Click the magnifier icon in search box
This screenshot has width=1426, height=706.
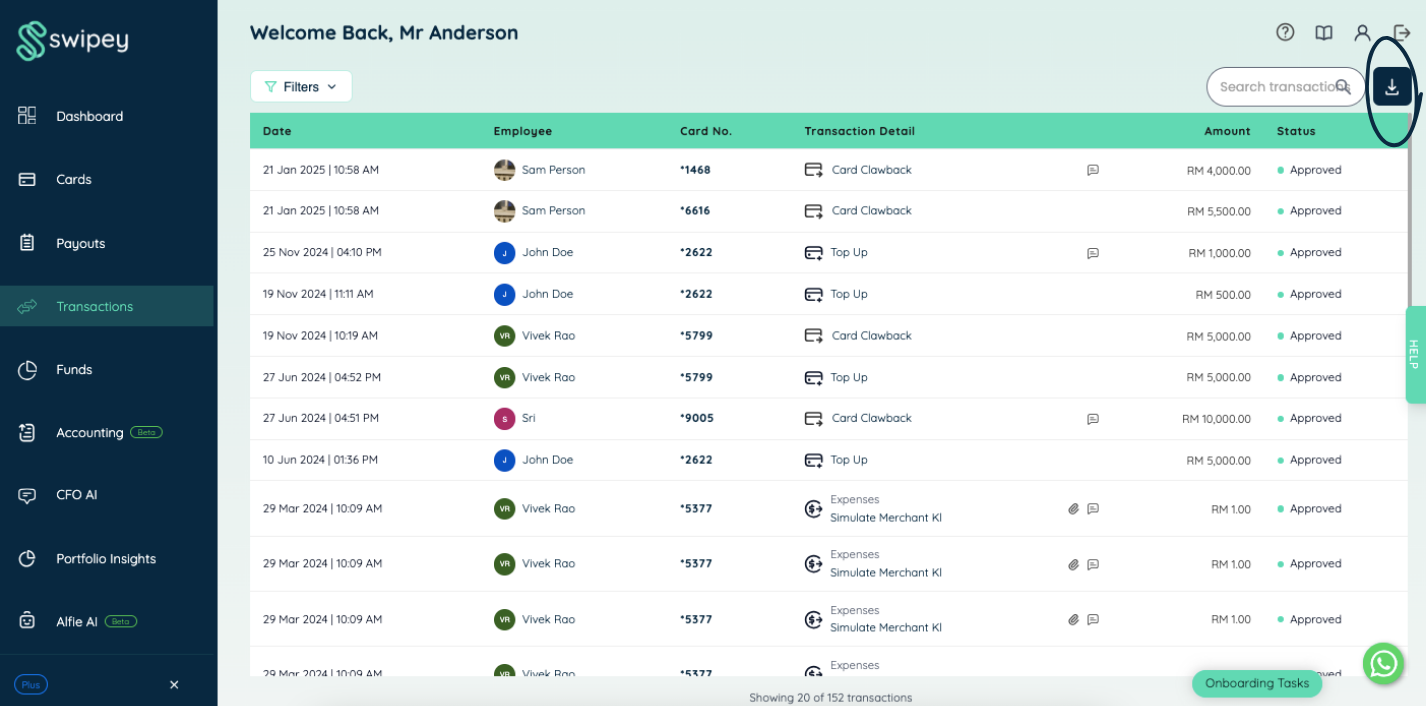point(1343,87)
